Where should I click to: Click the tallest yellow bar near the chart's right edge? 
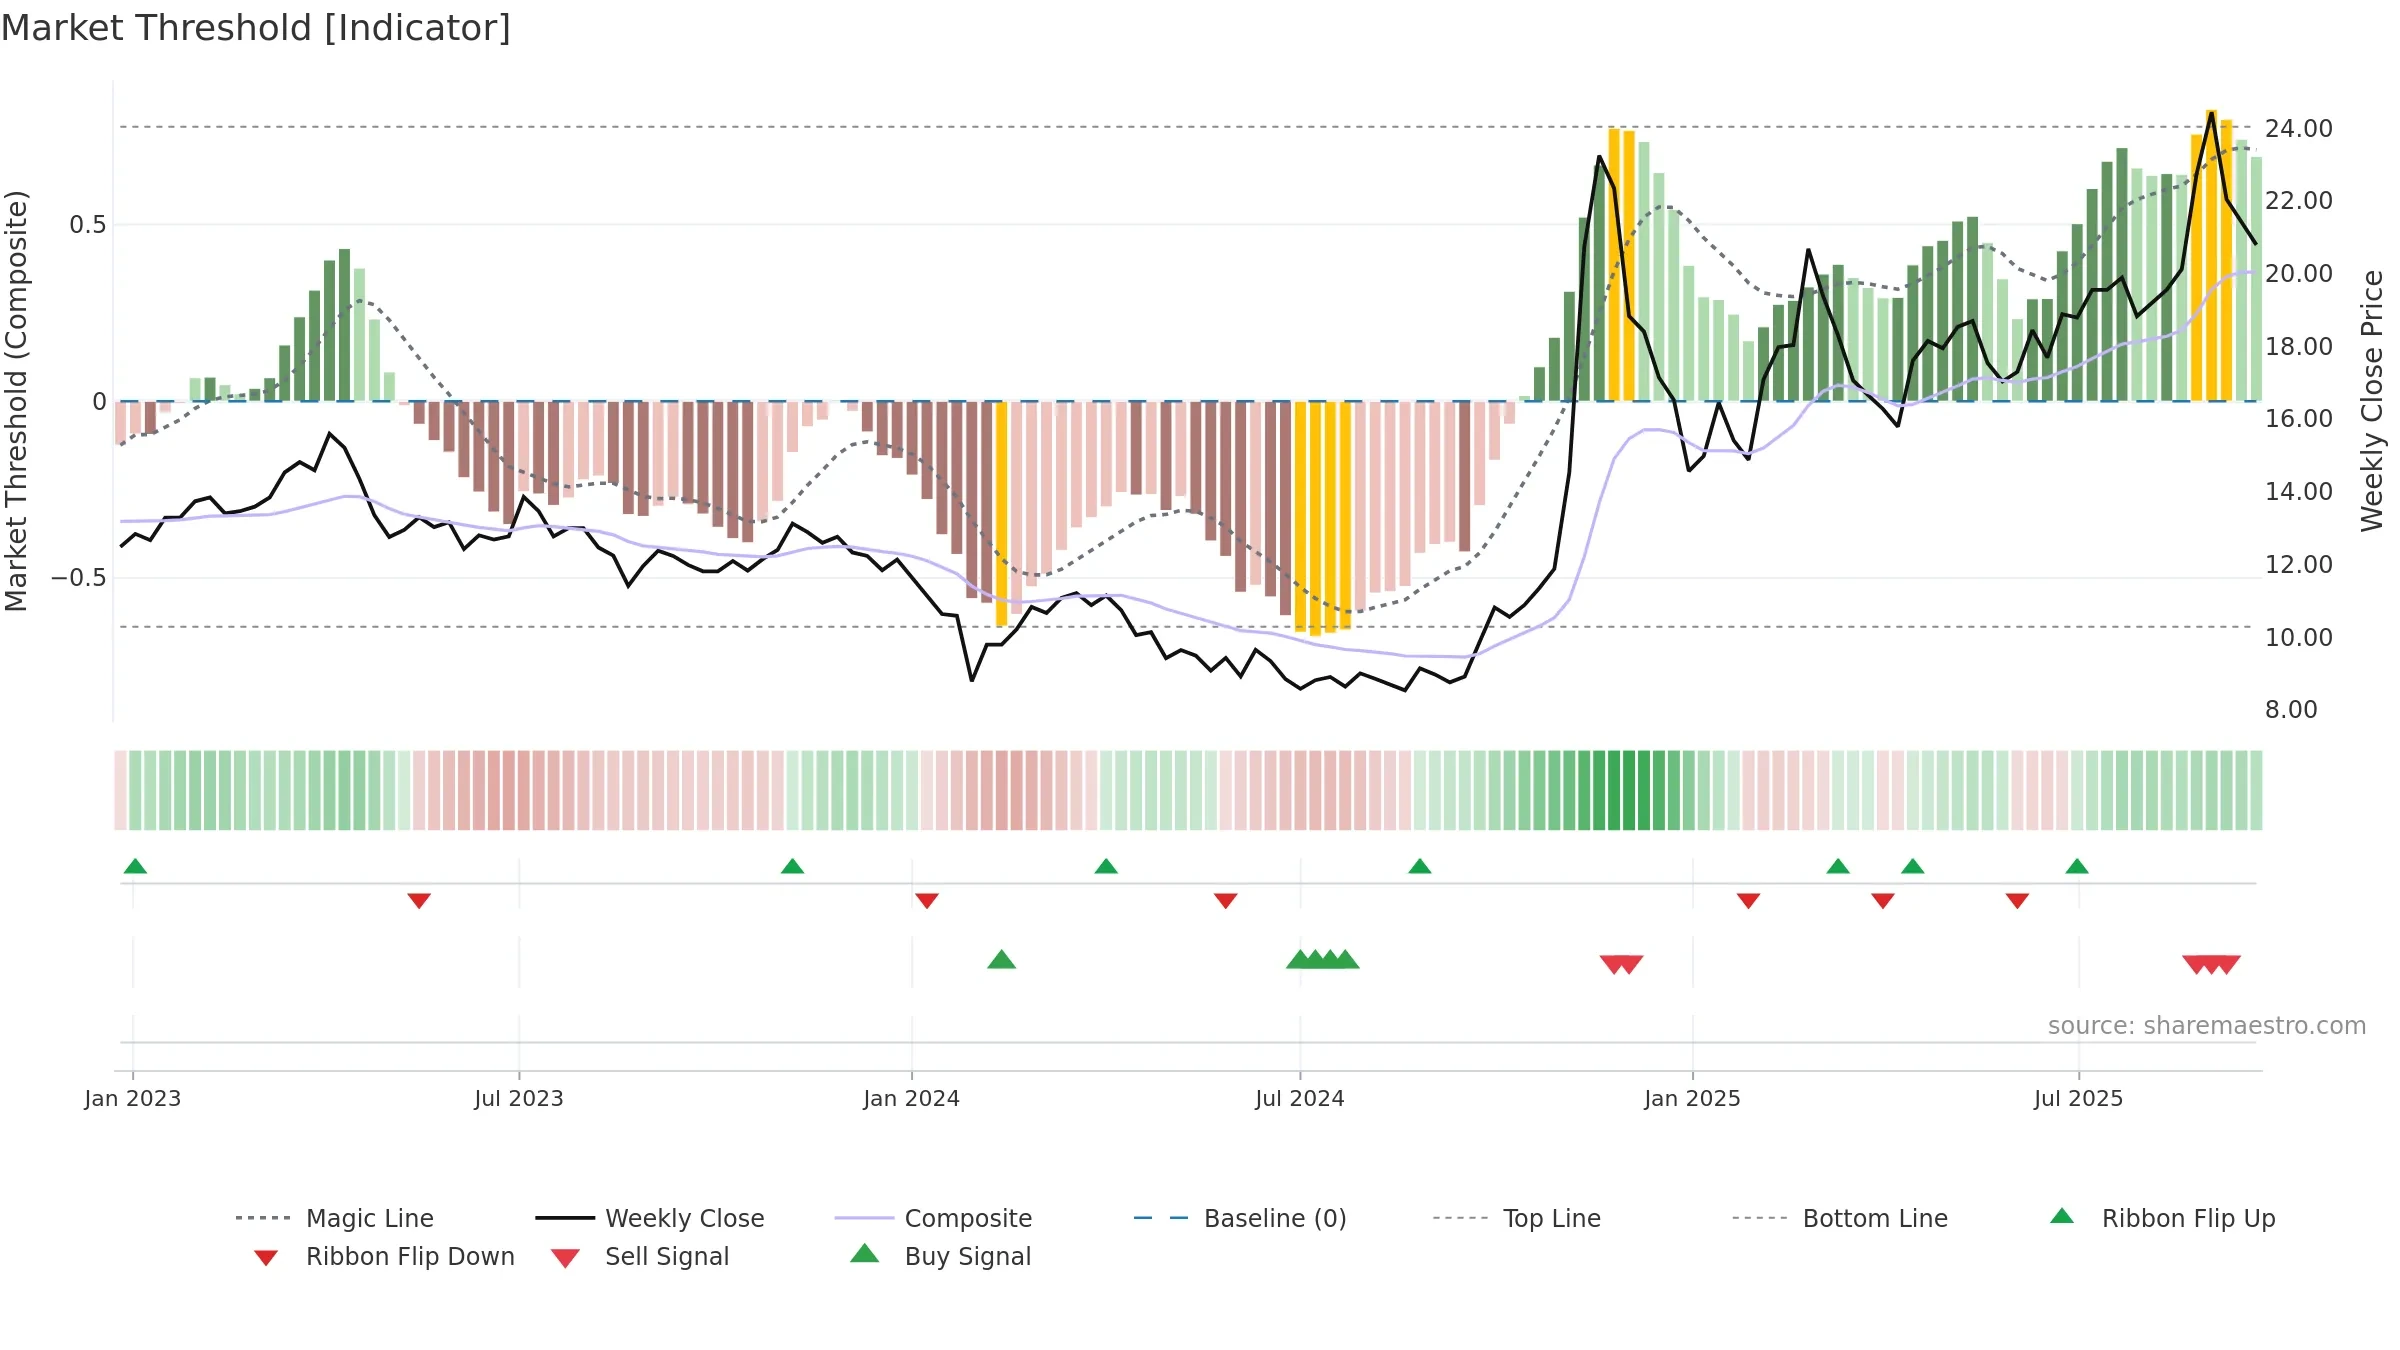pyautogui.click(x=2212, y=255)
